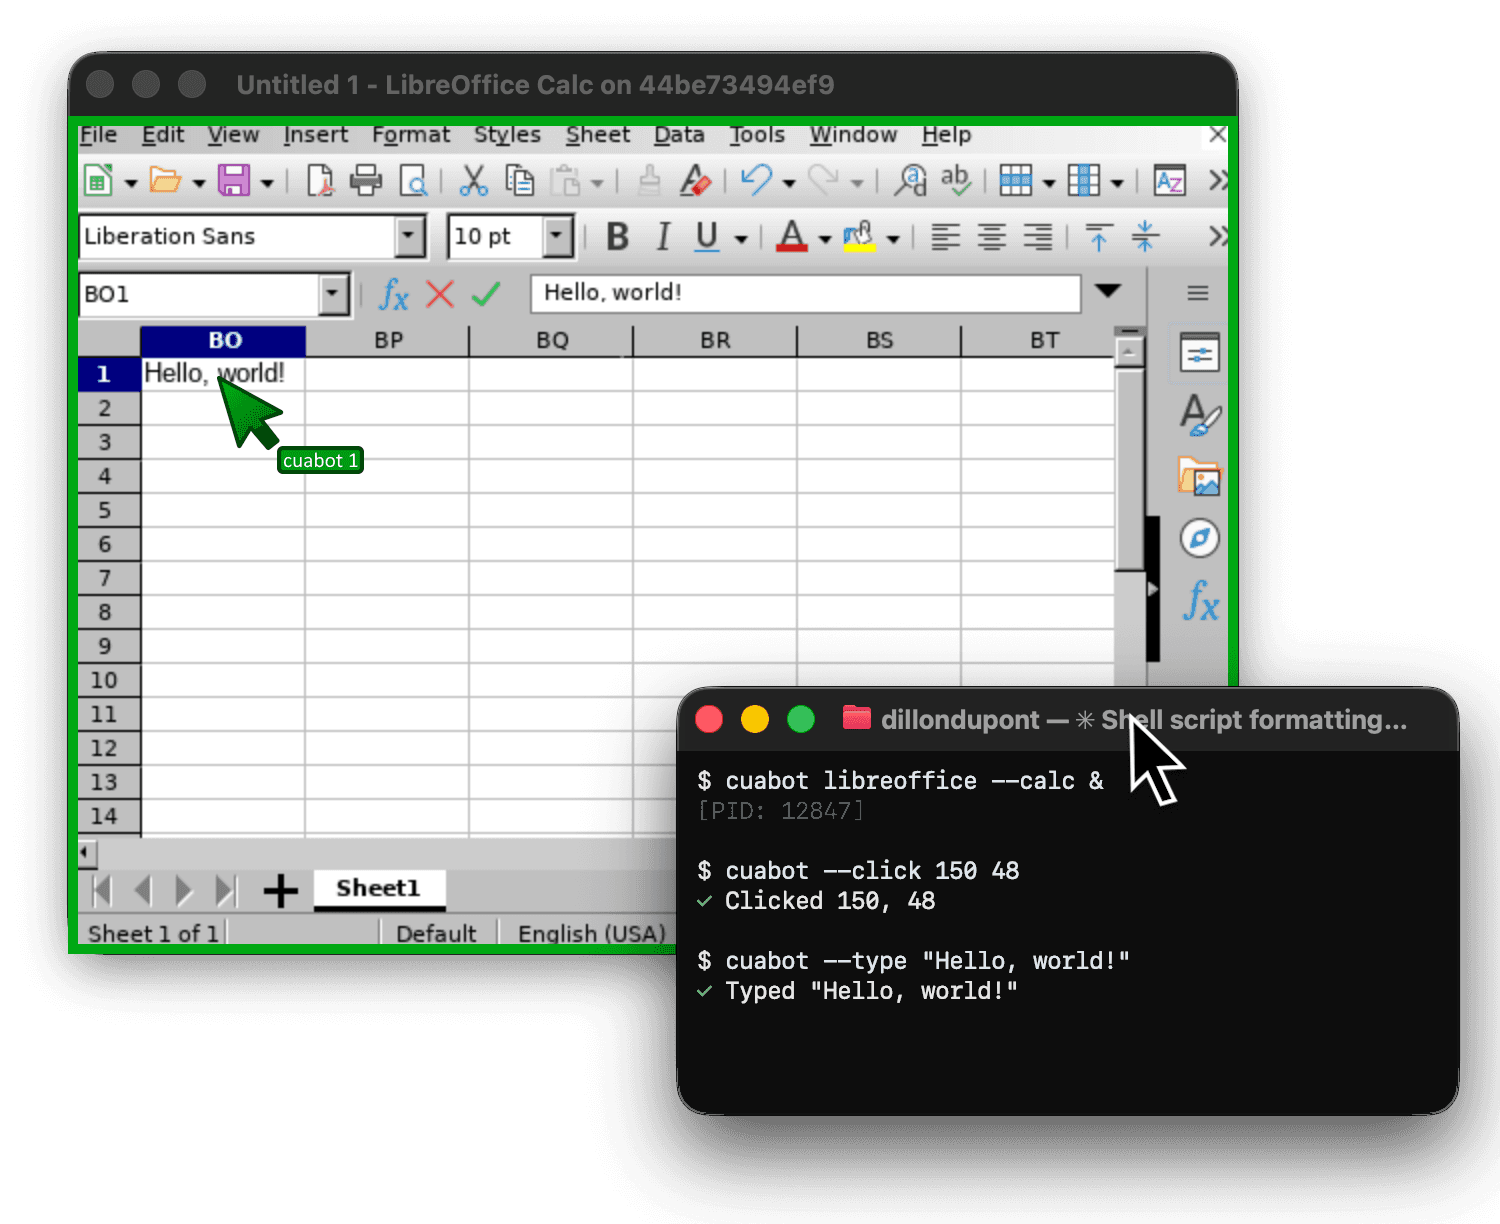The image size is (1500, 1224).
Task: Click the Insert Rows icon
Action: (x=1015, y=181)
